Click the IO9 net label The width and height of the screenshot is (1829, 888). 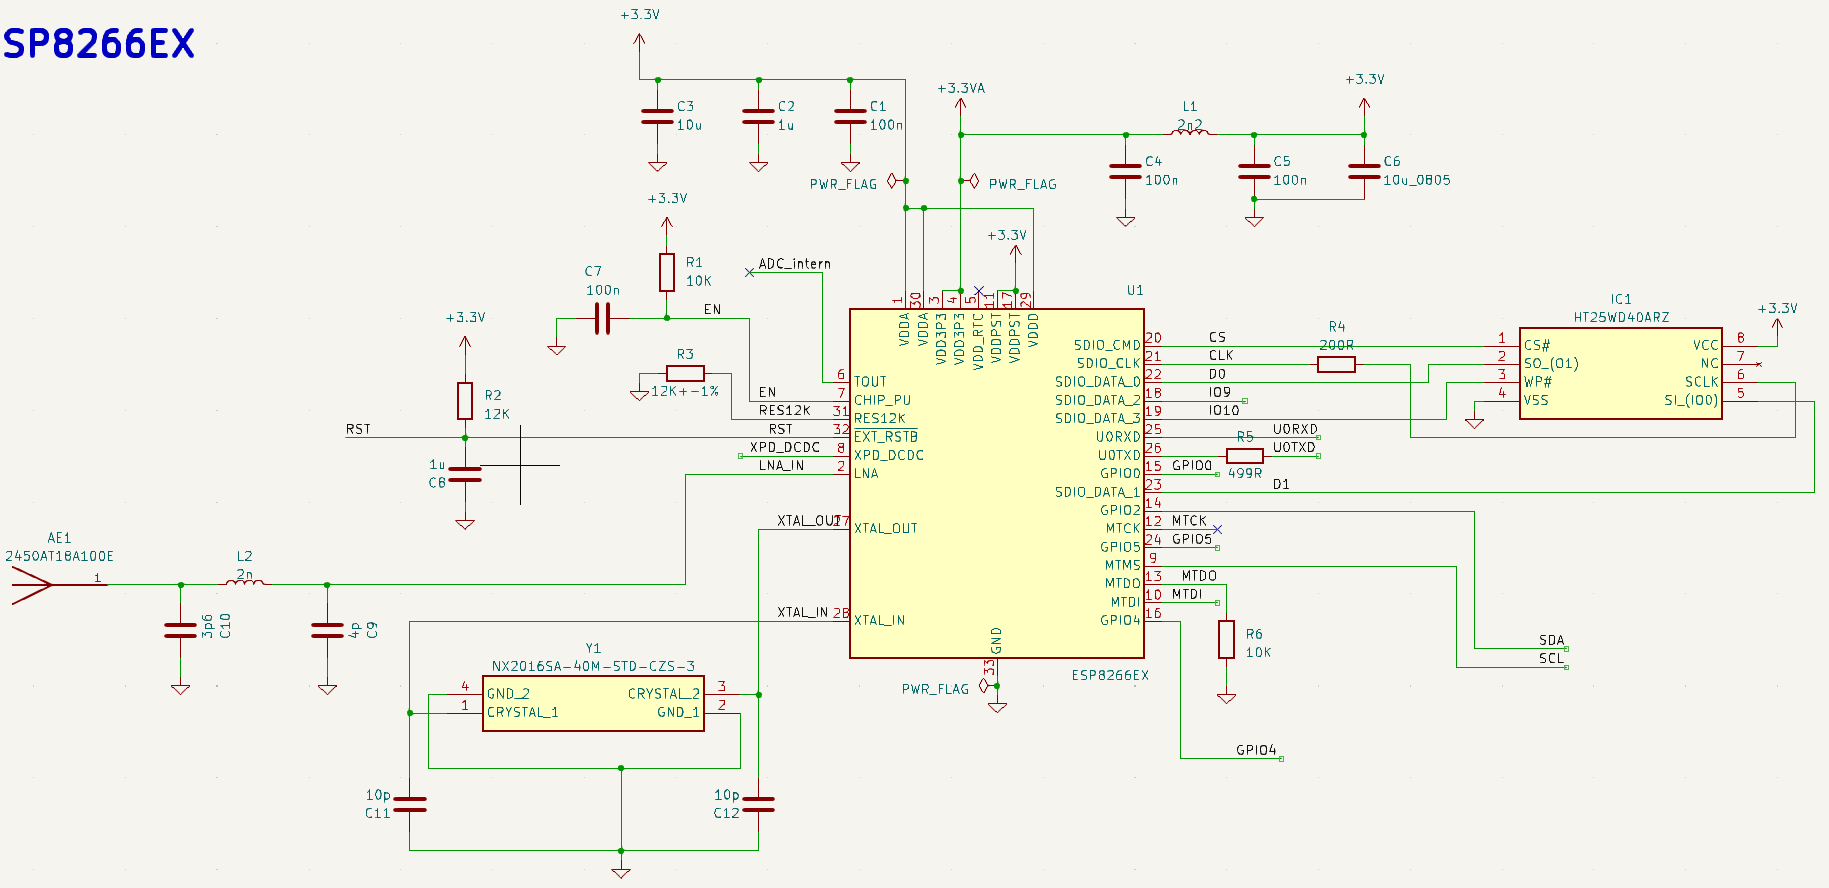click(1220, 392)
